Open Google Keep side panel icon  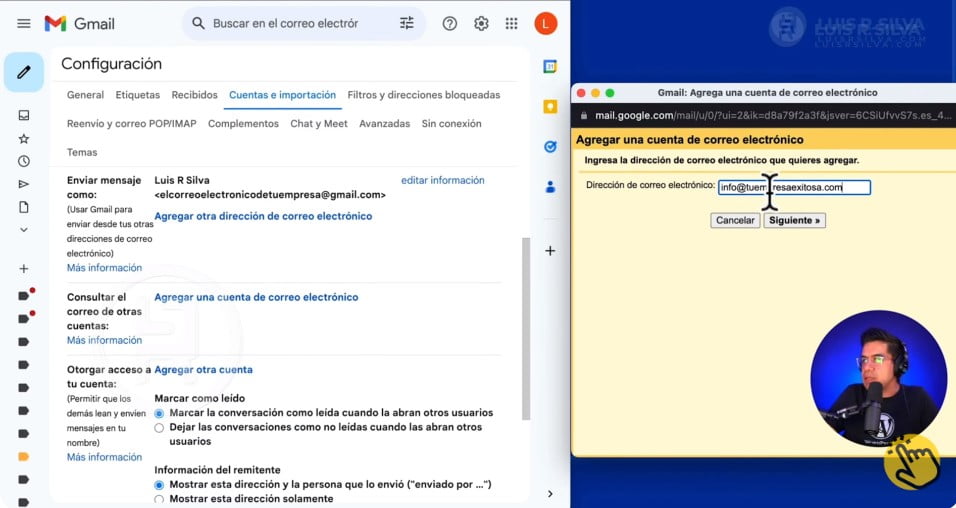(x=550, y=107)
